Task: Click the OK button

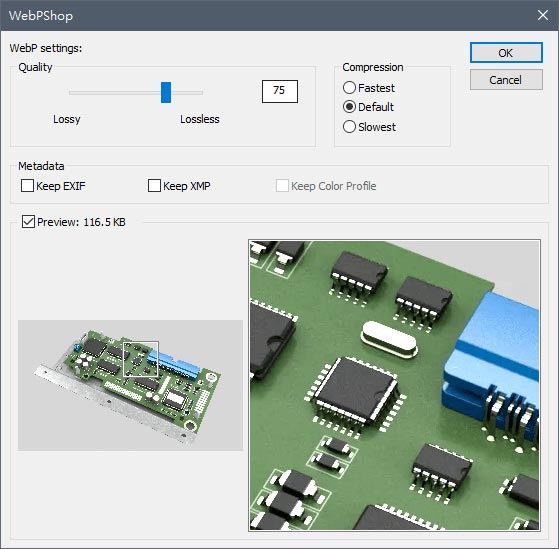Action: click(506, 53)
